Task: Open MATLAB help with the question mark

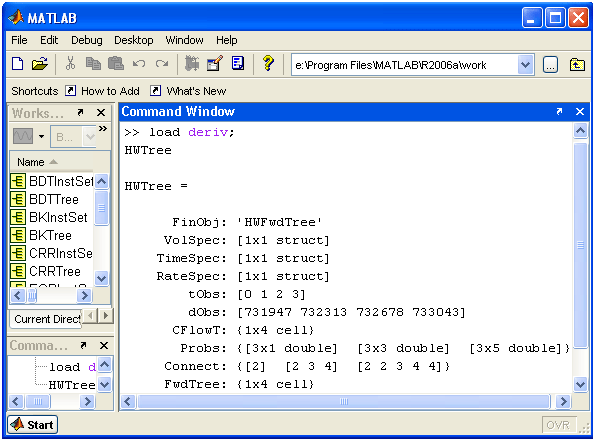Action: 268,64
